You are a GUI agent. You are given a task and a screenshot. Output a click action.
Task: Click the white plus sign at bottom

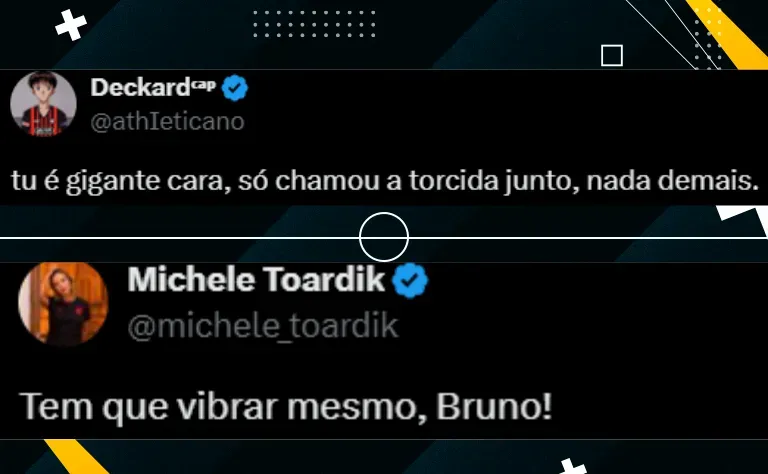tap(574, 466)
